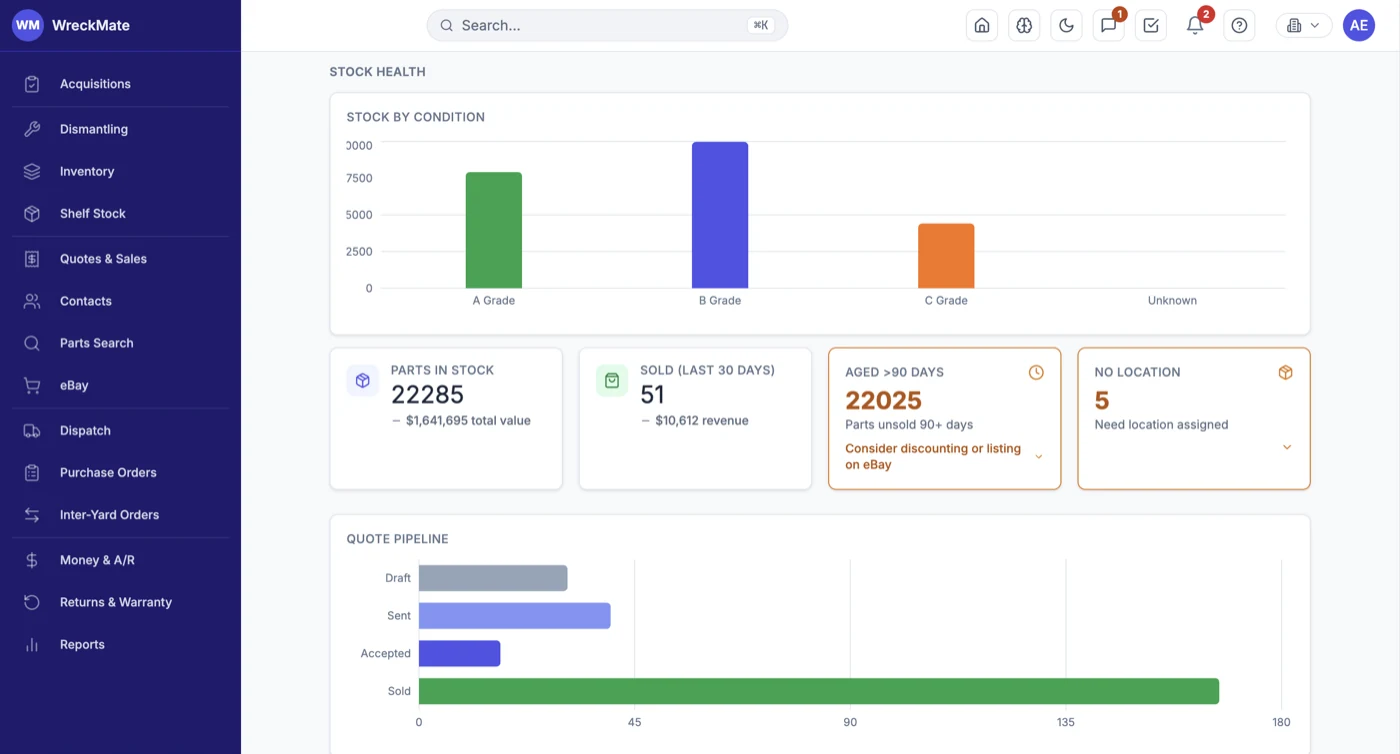The width and height of the screenshot is (1400, 754).
Task: Open the yard selector dropdown
Action: (x=1303, y=26)
